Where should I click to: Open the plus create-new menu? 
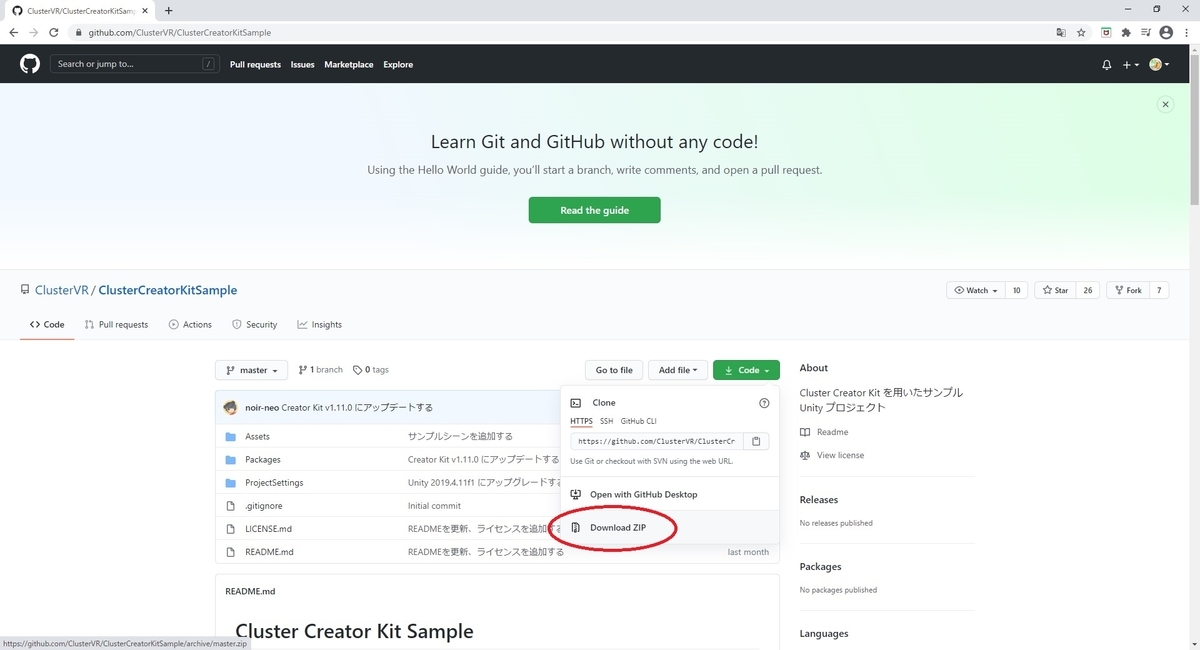tap(1130, 64)
